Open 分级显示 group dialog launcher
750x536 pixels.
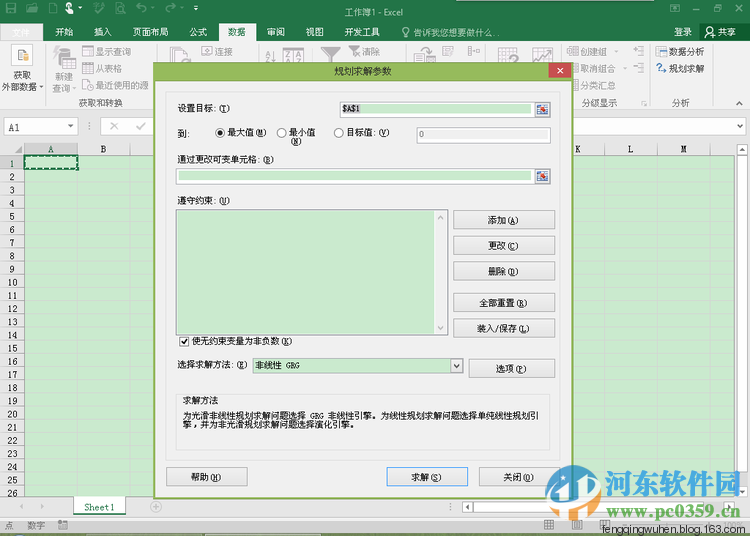(x=644, y=103)
